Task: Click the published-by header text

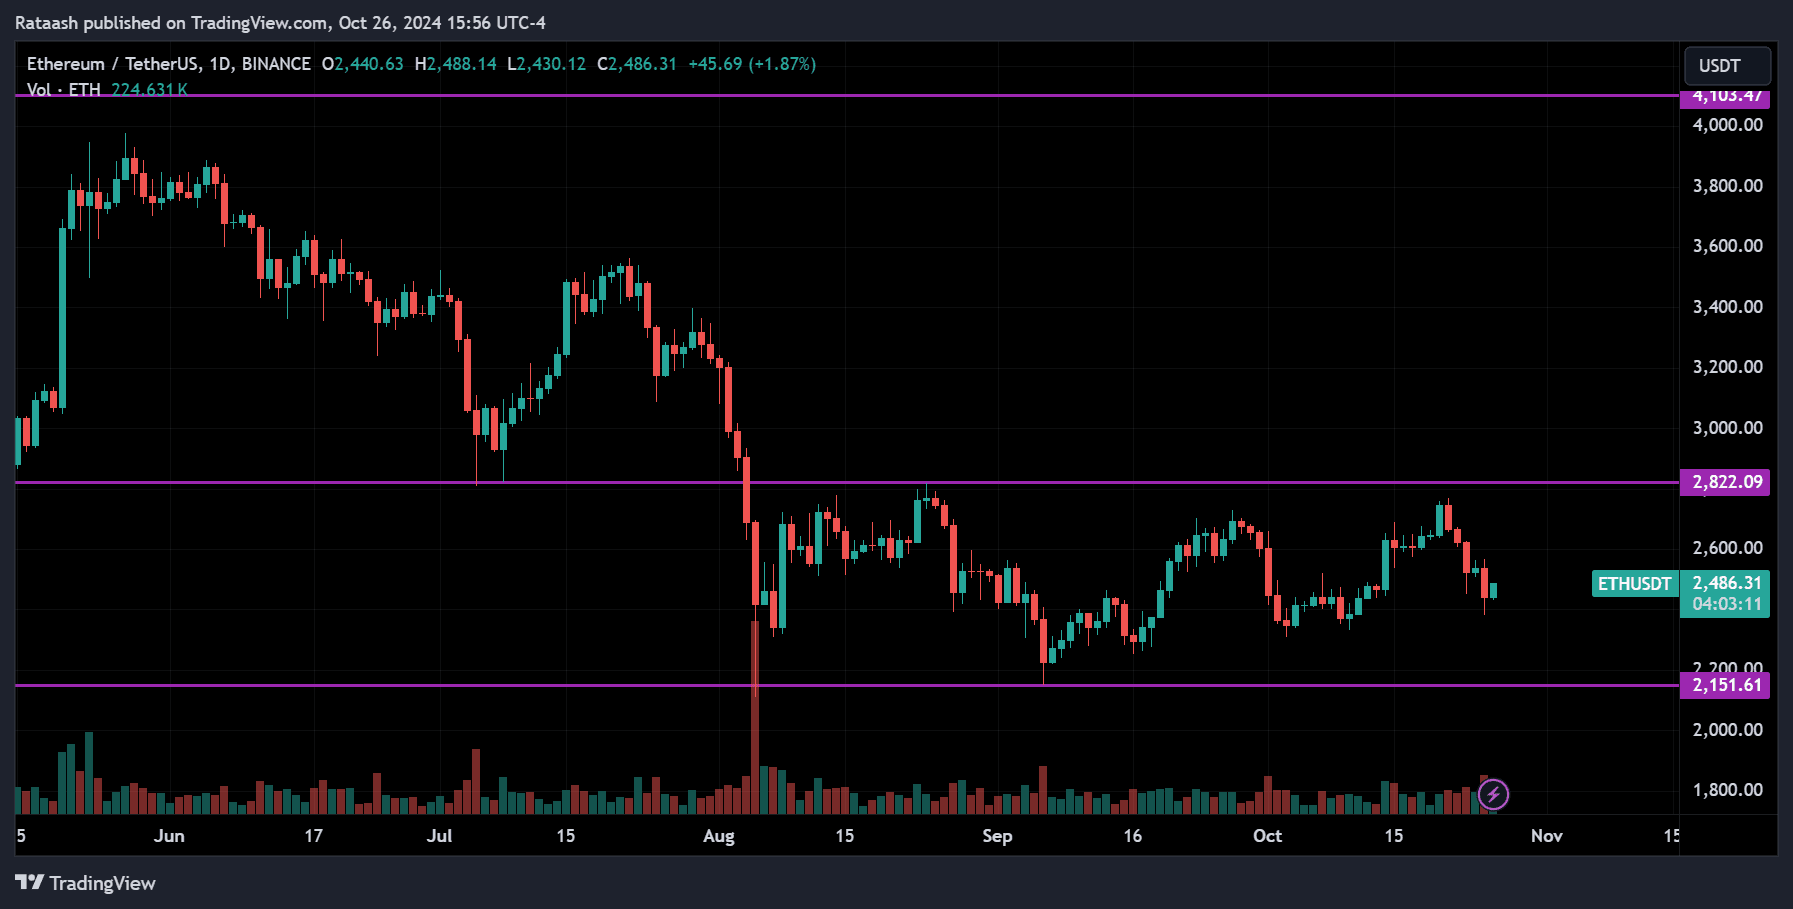Action: [x=280, y=22]
